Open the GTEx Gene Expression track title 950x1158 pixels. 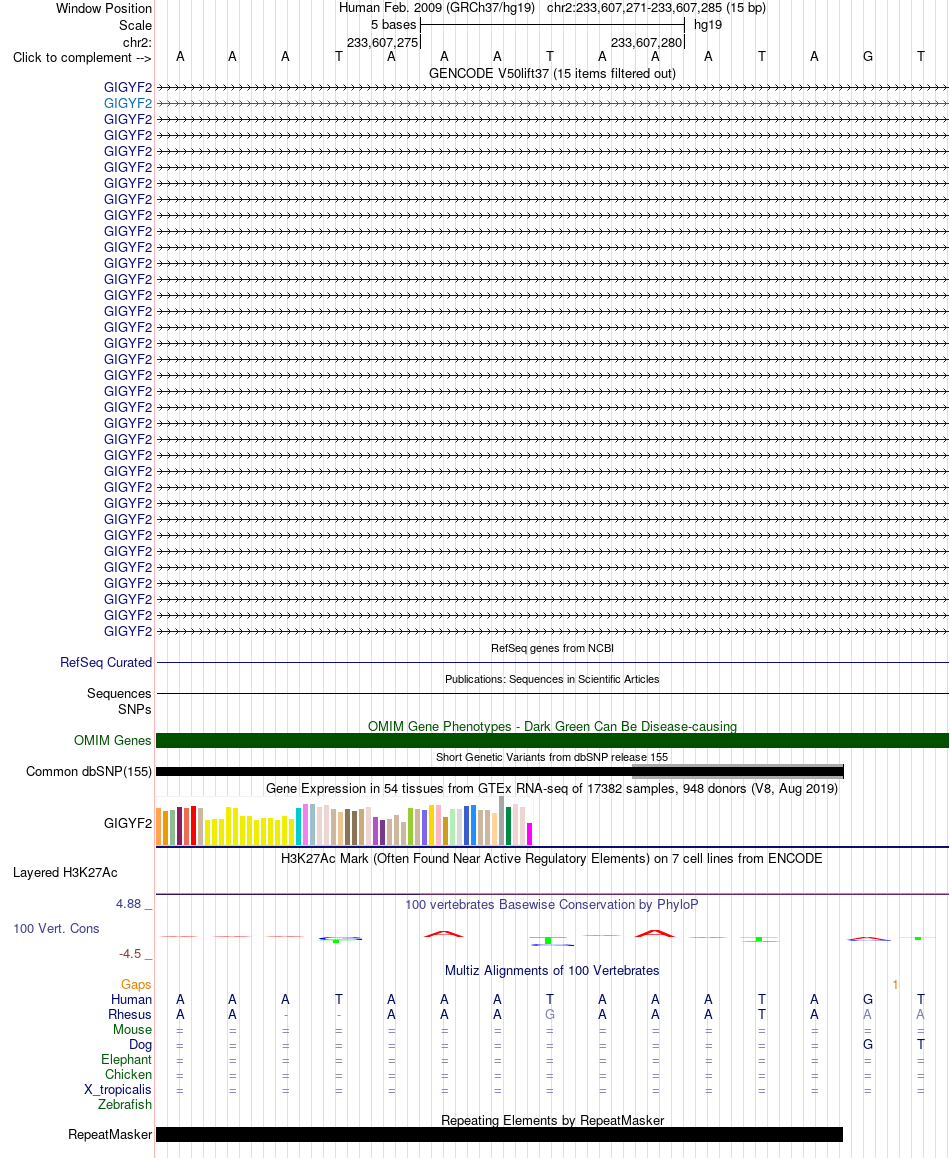(x=552, y=789)
